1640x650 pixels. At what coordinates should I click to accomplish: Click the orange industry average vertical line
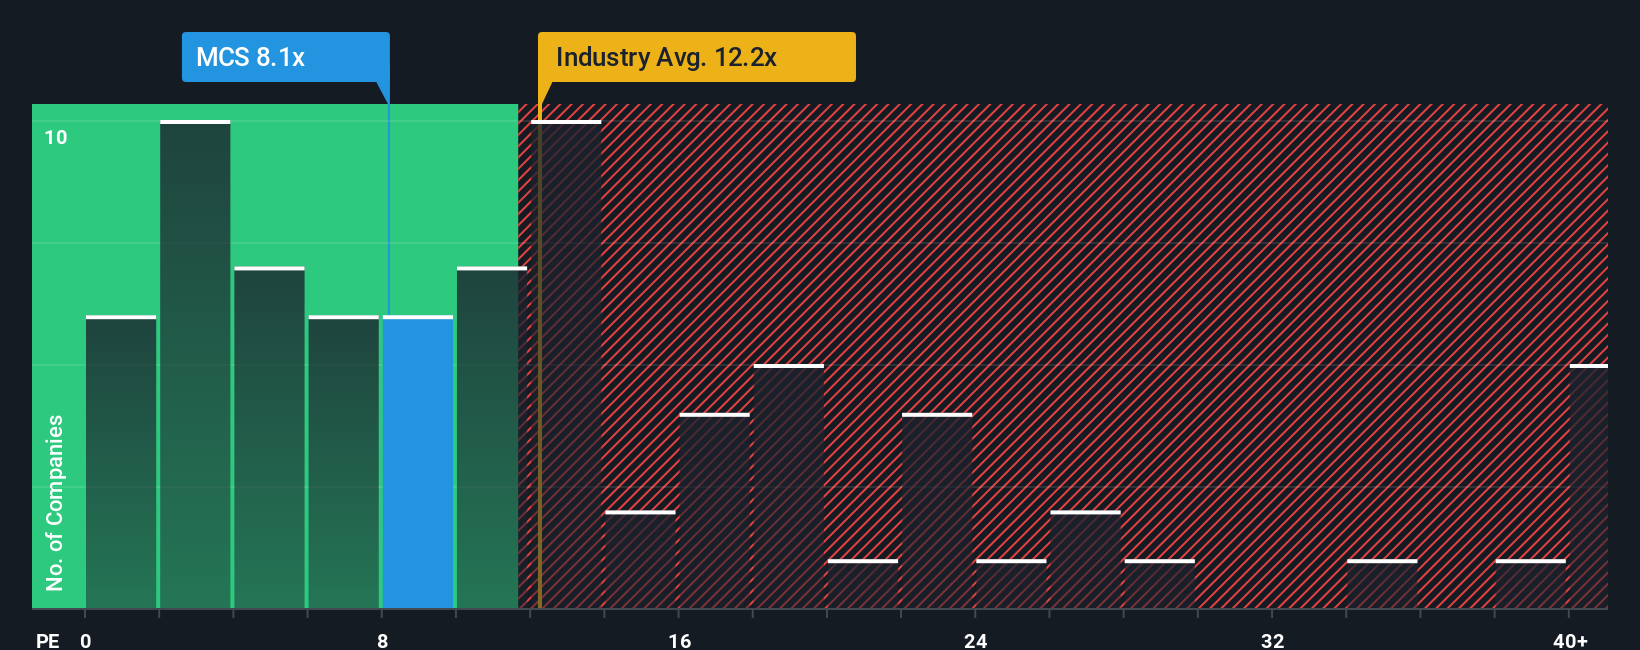pos(540,356)
